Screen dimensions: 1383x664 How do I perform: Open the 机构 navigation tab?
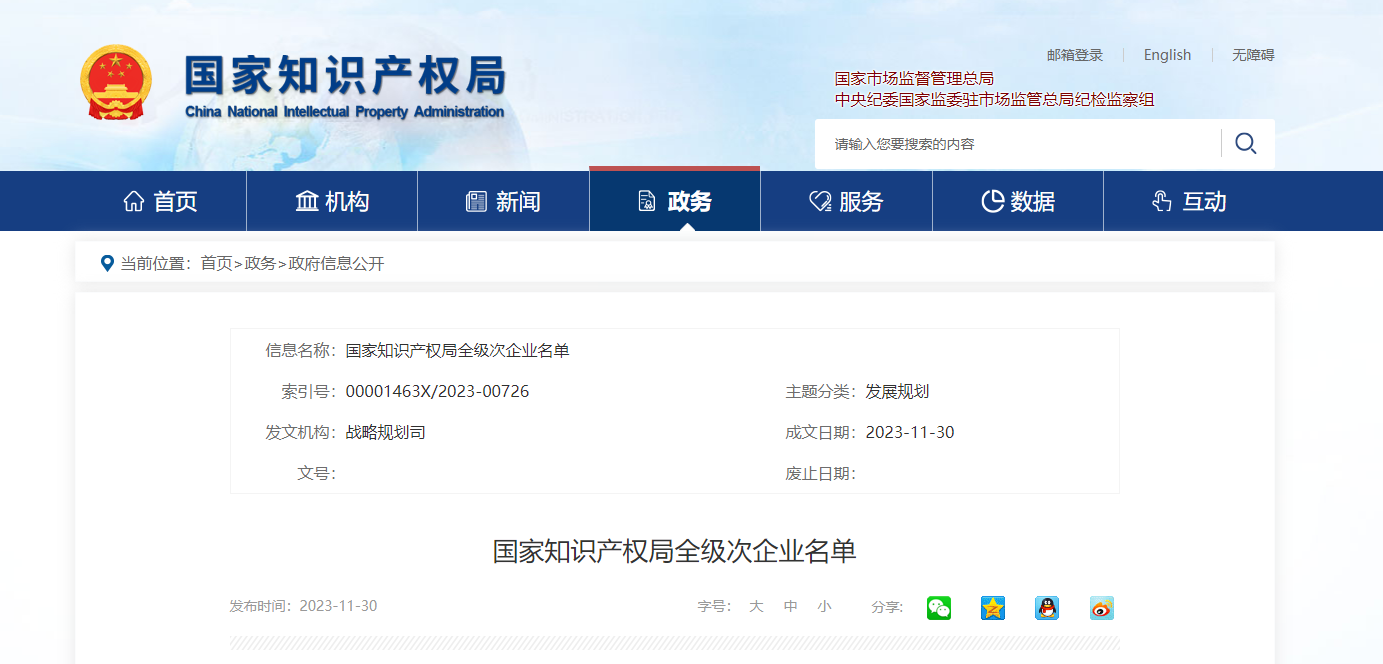[332, 202]
